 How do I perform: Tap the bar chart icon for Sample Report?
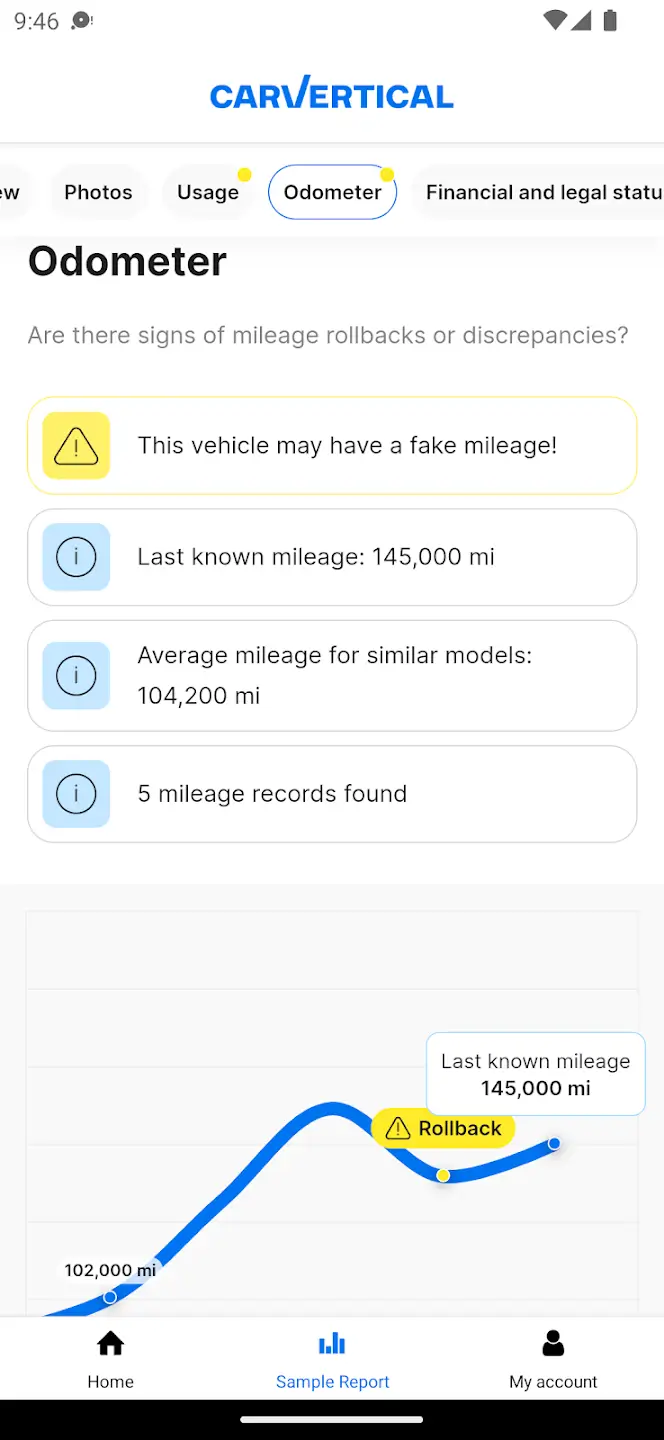332,1343
